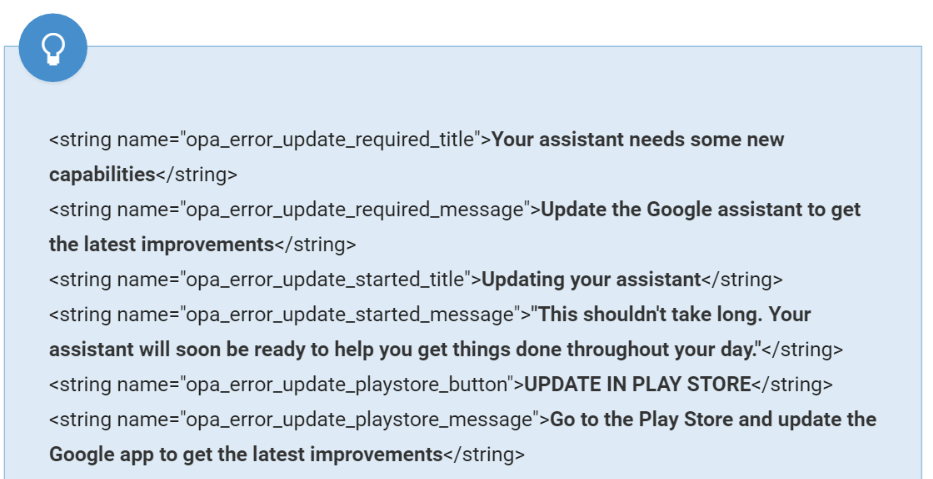Click closing string tag after "UPDATE IN PLAY STORE"
The height and width of the screenshot is (479, 933).
click(x=791, y=384)
